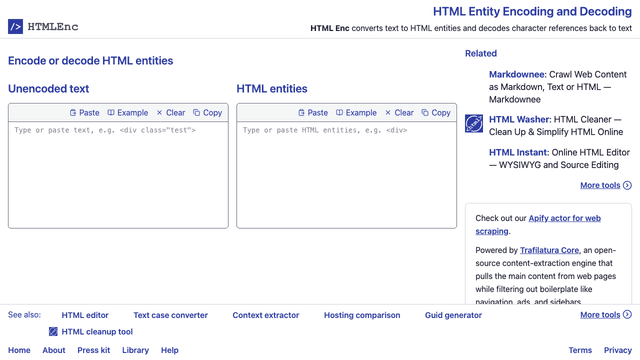Click Paste icon in HTML entities toolbar

pyautogui.click(x=301, y=113)
